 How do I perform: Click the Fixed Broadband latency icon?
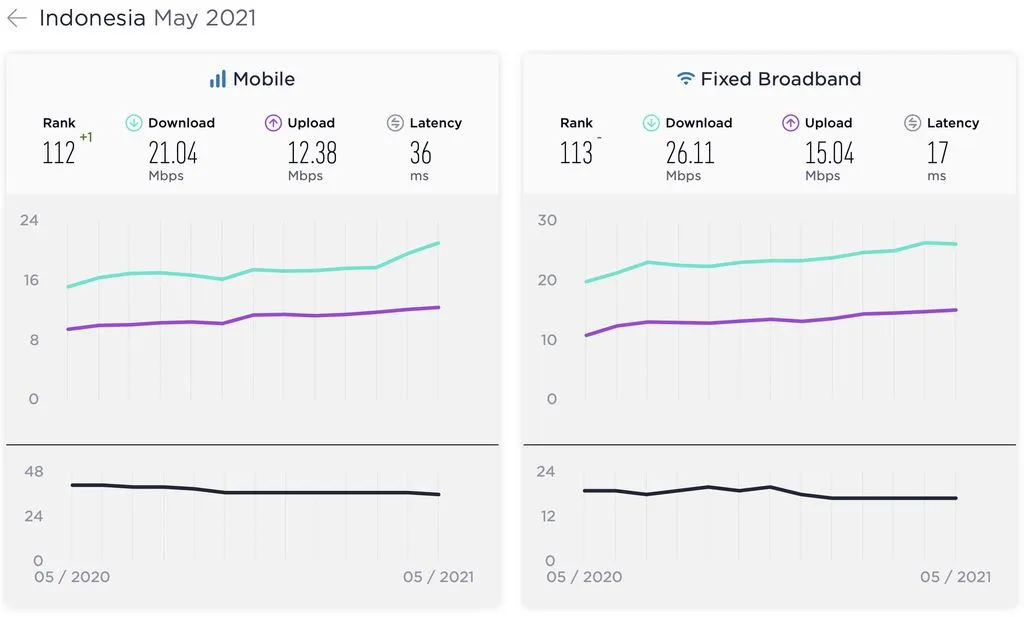912,123
